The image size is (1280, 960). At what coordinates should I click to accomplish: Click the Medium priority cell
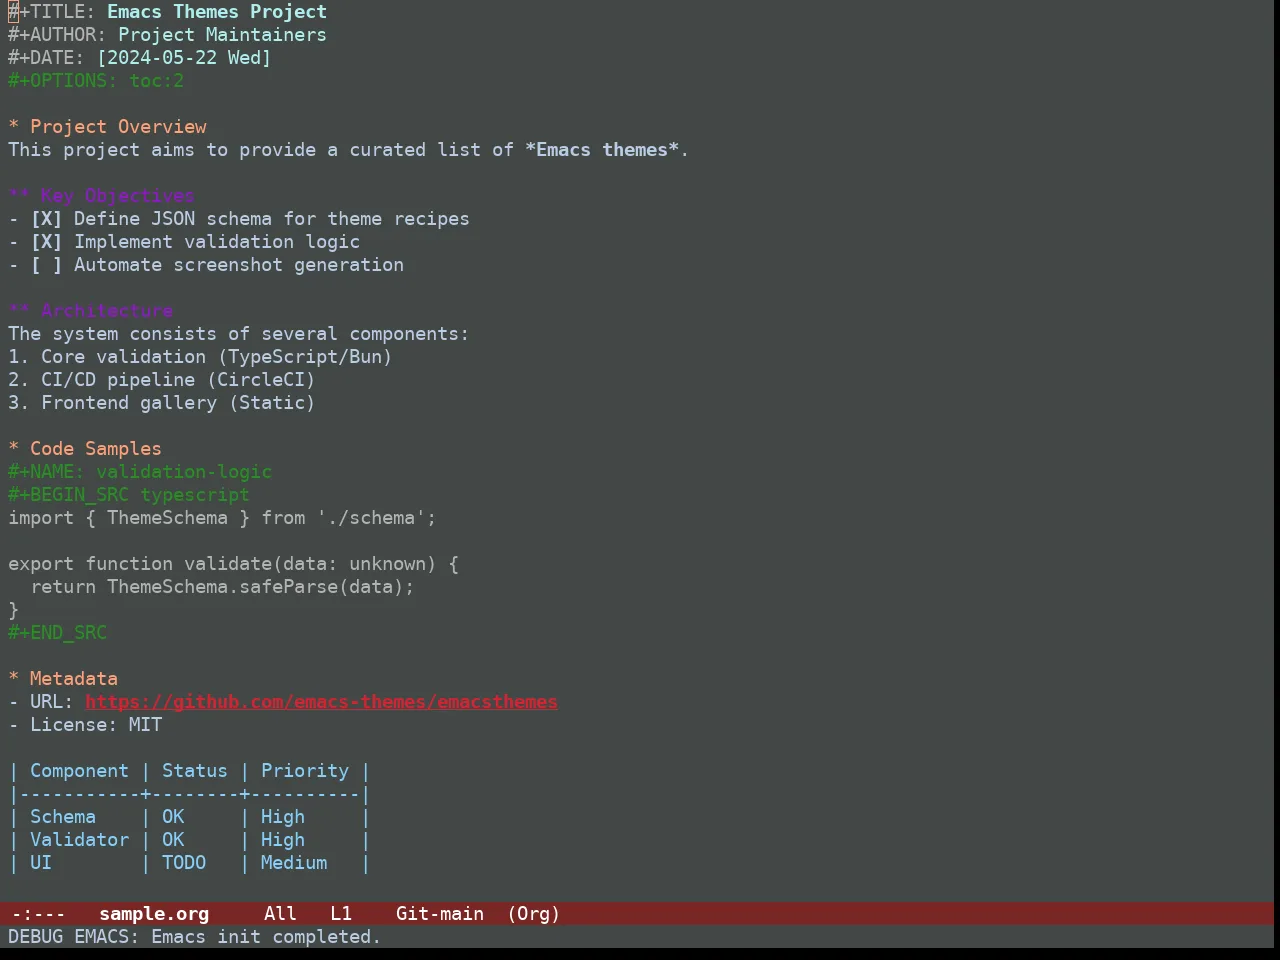pyautogui.click(x=294, y=863)
